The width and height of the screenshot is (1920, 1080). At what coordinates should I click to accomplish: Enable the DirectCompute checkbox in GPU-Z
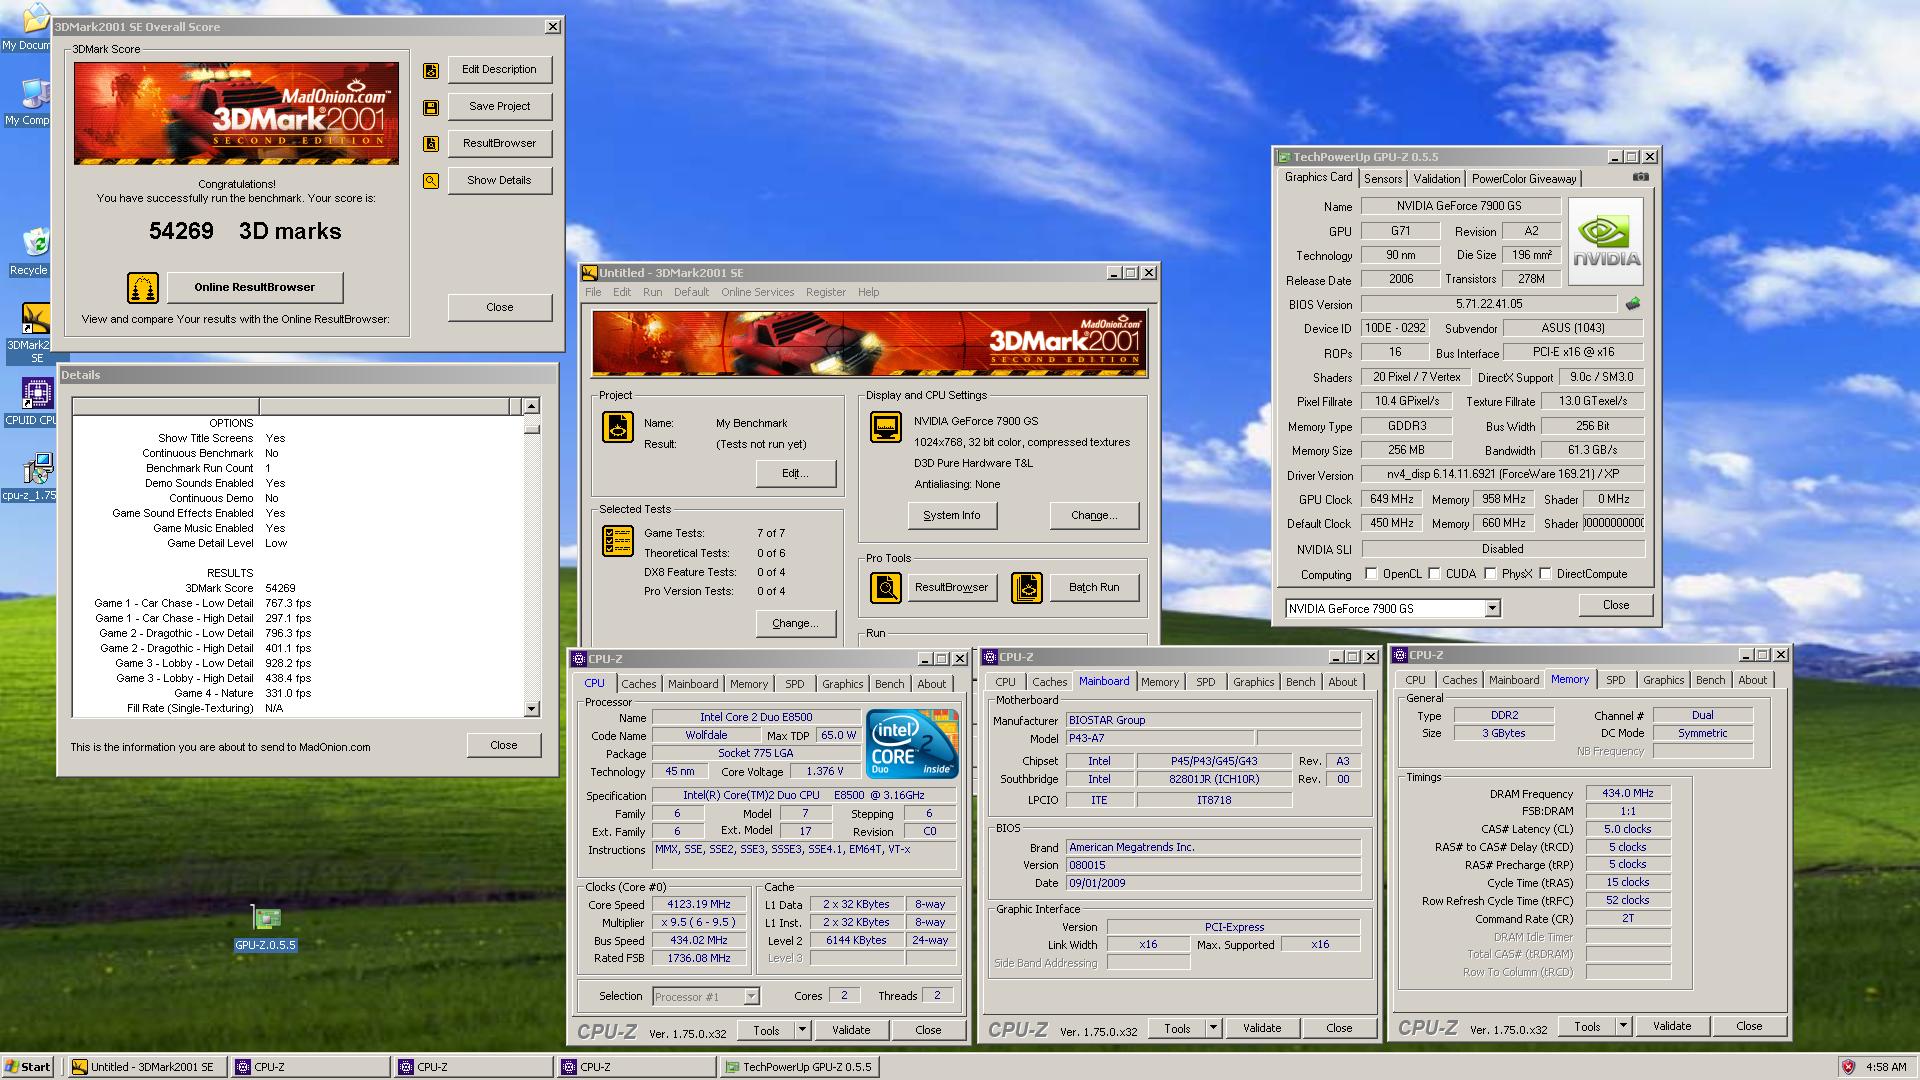(1545, 574)
